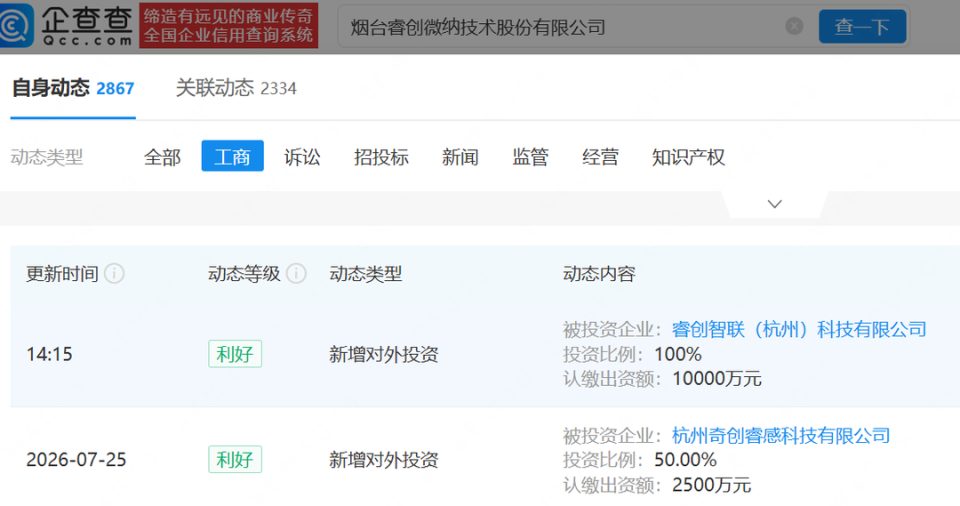Click the 投资比例 100% value
The width and height of the screenshot is (960, 506).
coord(677,354)
